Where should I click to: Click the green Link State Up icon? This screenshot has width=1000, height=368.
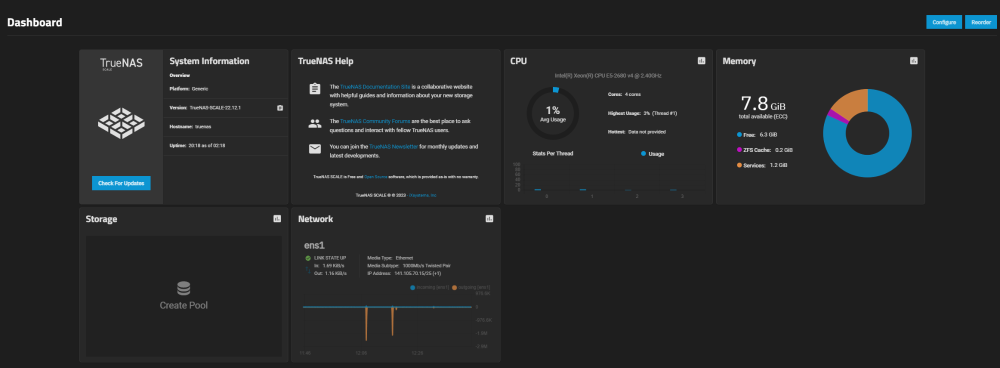308,258
